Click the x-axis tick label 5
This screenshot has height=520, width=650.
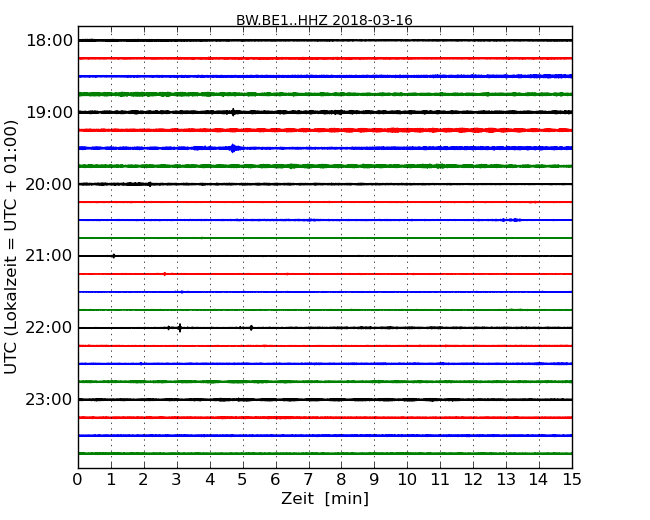pyautogui.click(x=242, y=480)
